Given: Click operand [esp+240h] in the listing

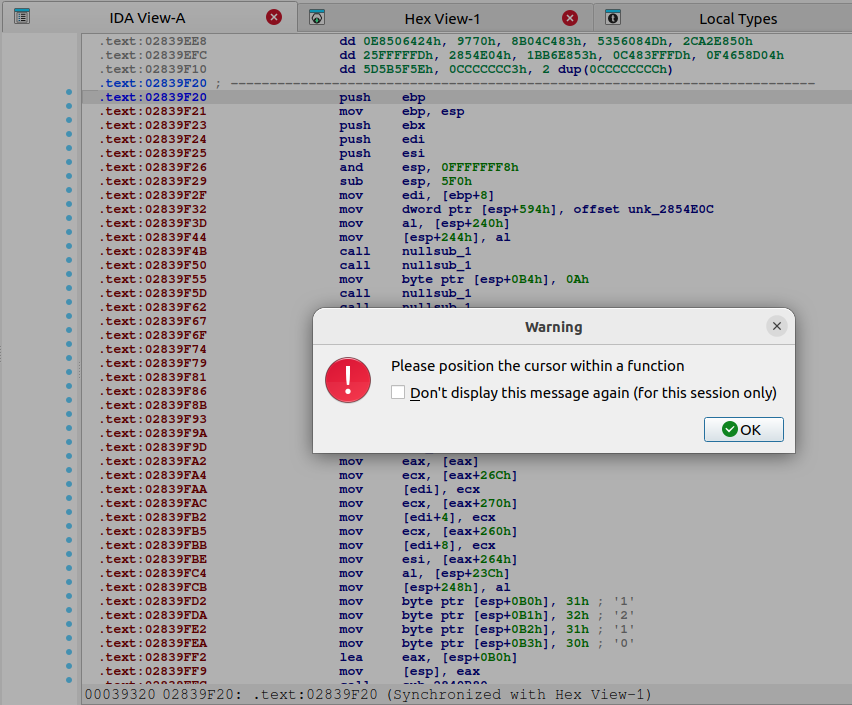Looking at the screenshot, I should click(x=472, y=223).
